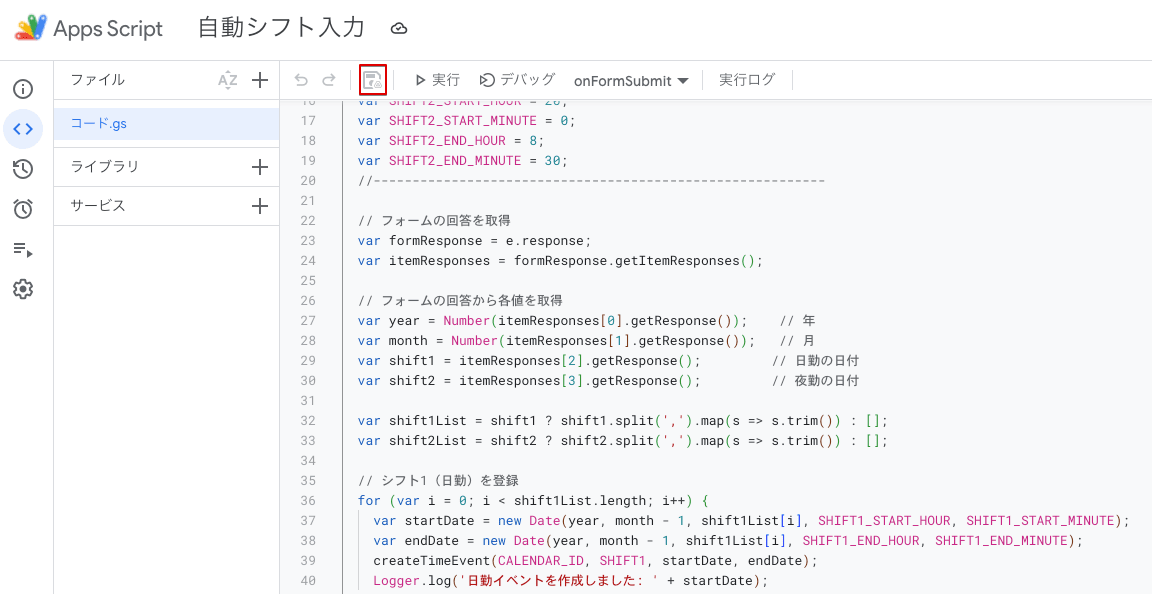Image resolution: width=1152 pixels, height=594 pixels.
Task: Click on 'var formResponse = e.response;' line
Action: pos(475,240)
